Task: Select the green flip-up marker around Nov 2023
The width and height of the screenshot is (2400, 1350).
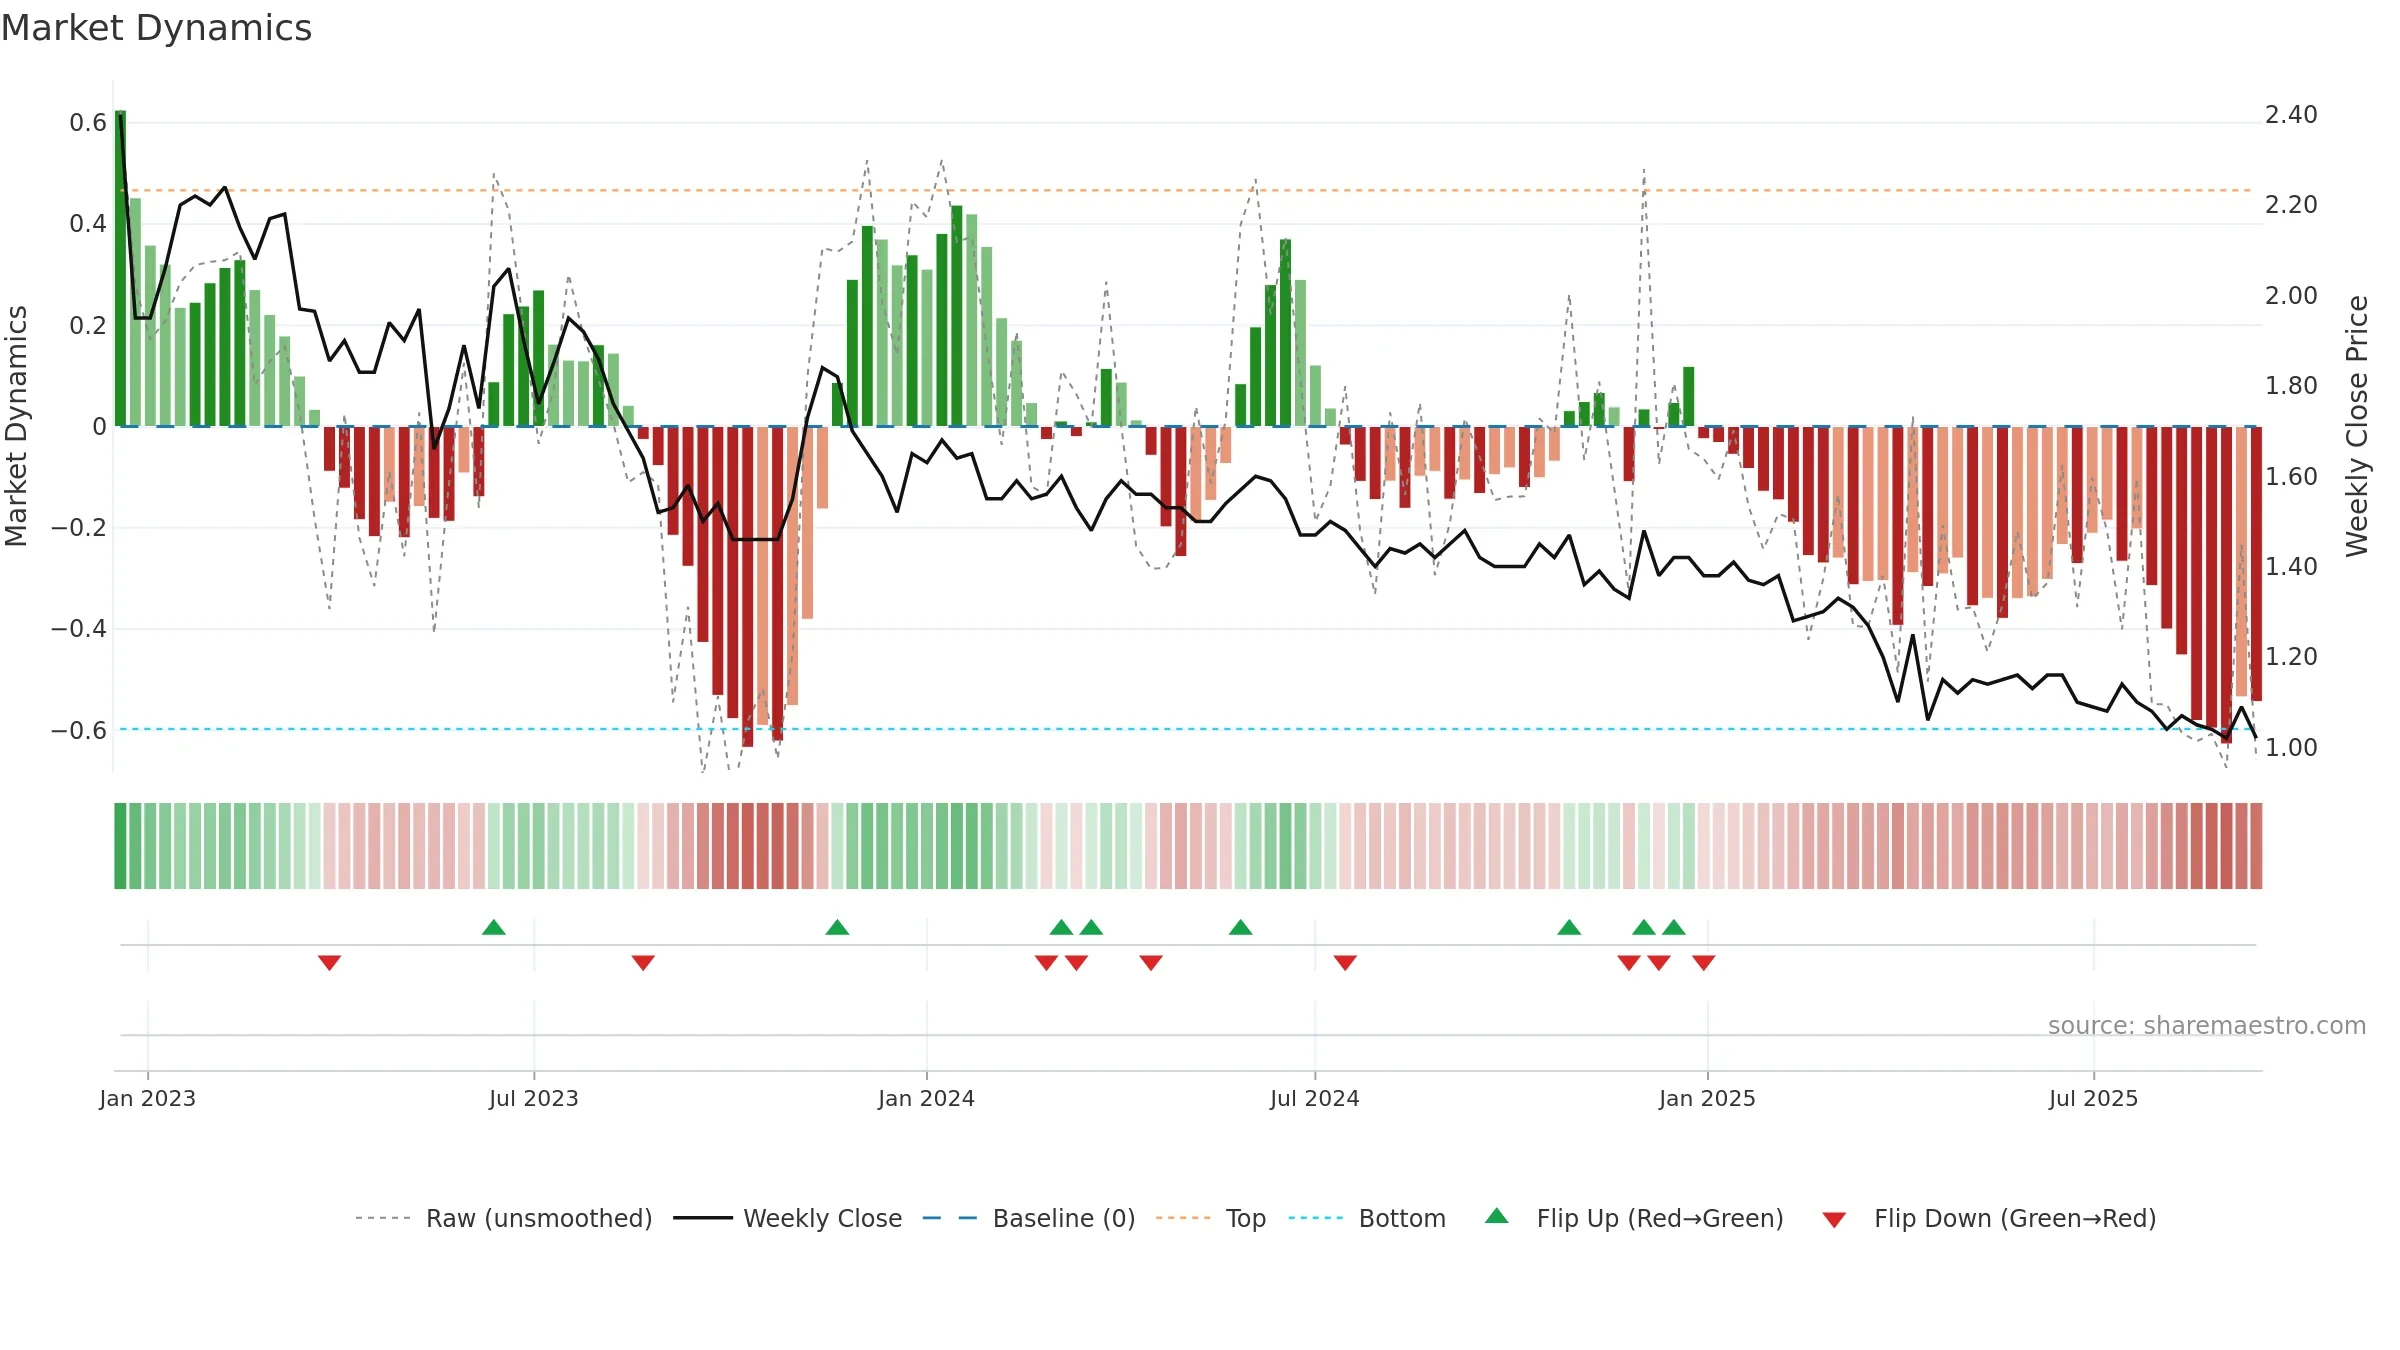Action: [x=838, y=927]
